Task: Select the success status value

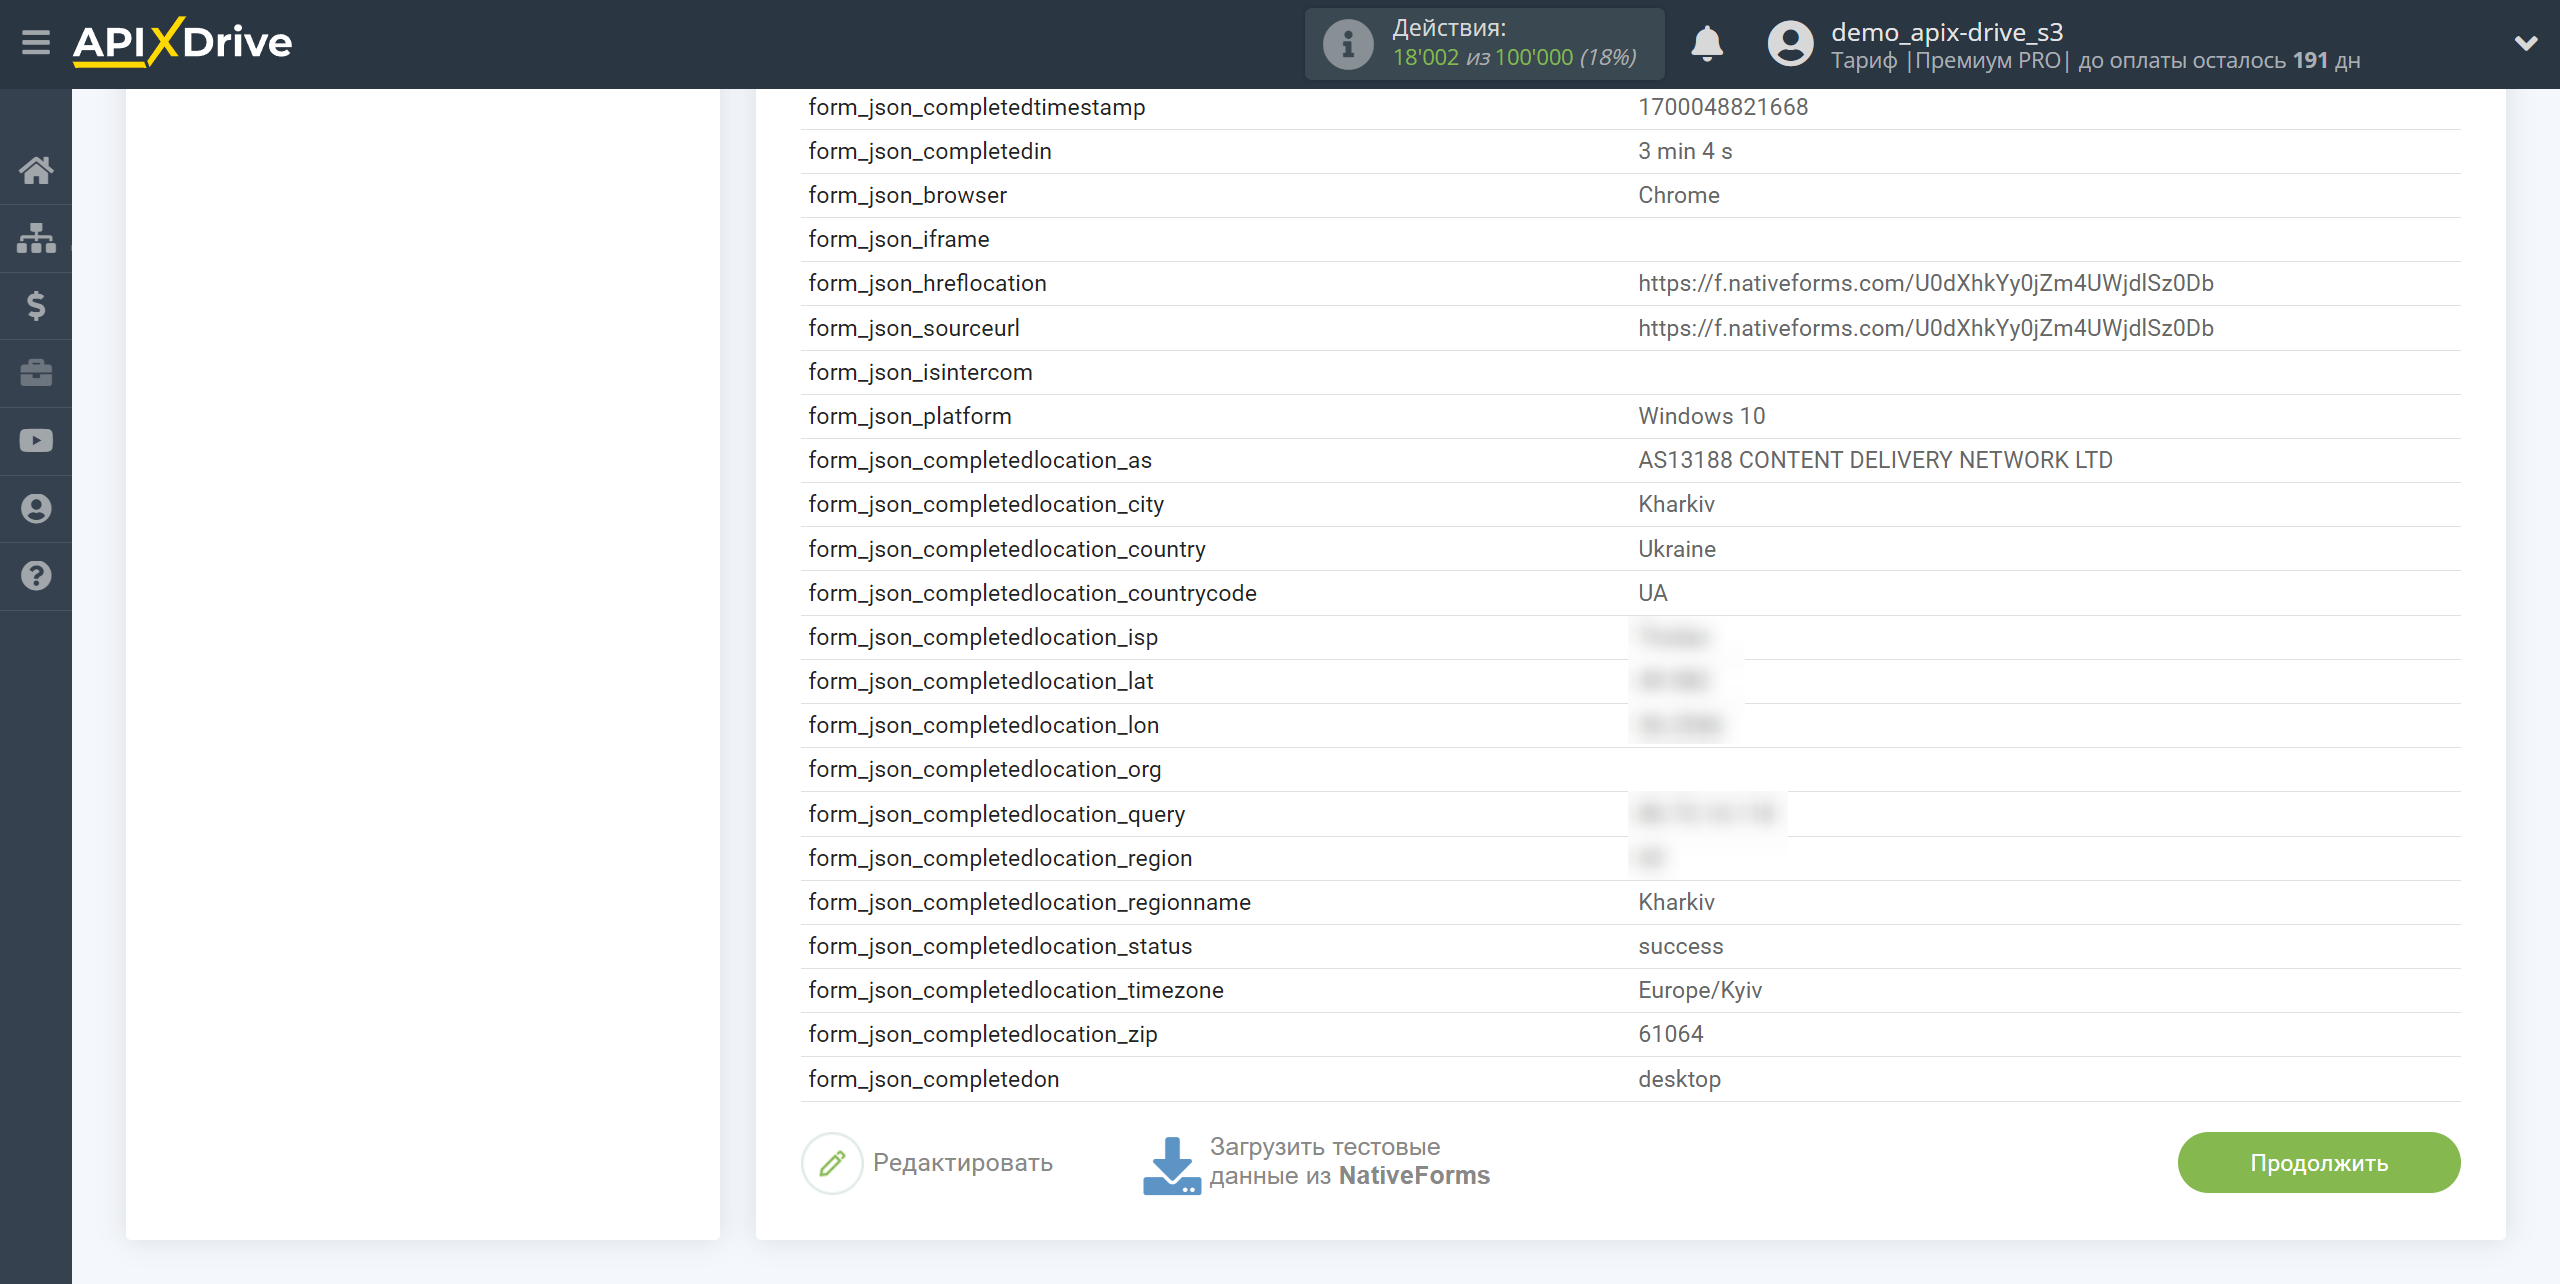Action: pyautogui.click(x=1681, y=946)
